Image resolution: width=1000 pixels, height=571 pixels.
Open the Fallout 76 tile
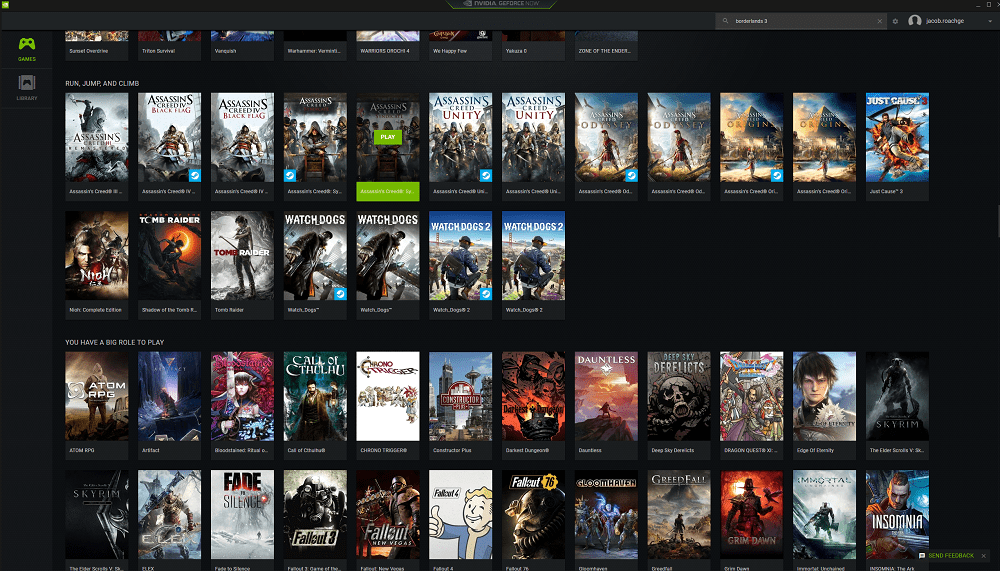[533, 521]
